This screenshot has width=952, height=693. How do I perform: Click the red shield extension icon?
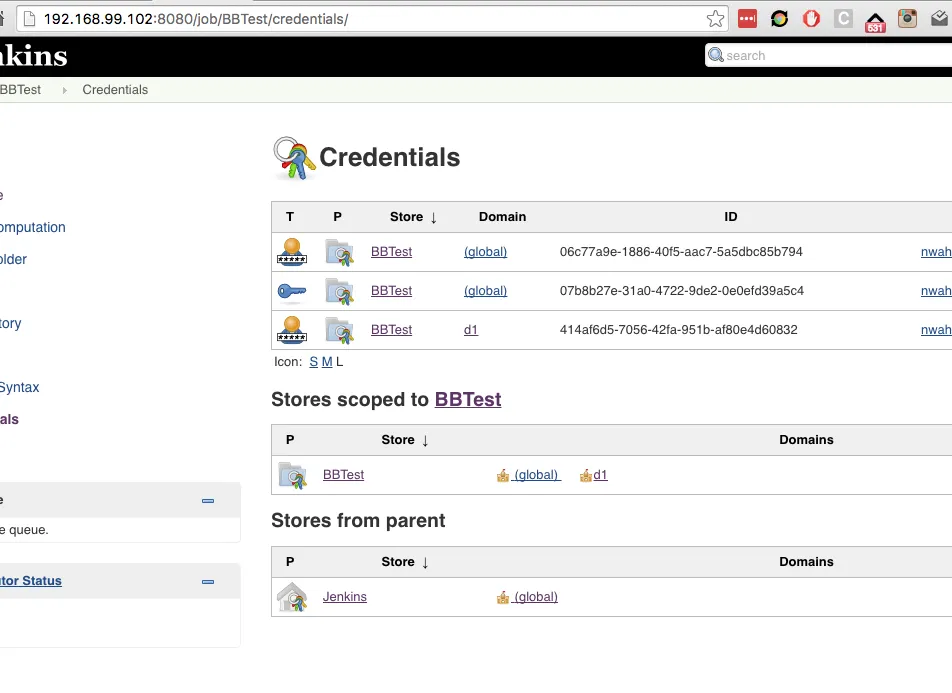(811, 19)
